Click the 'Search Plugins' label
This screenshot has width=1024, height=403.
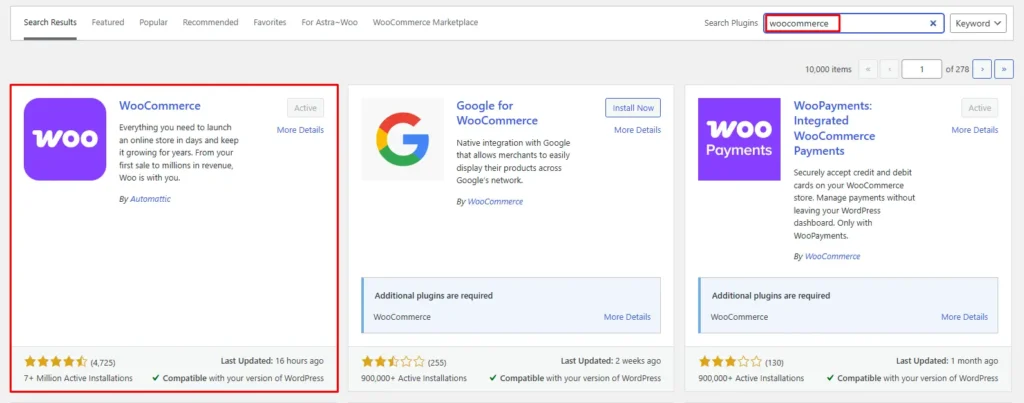coord(731,24)
